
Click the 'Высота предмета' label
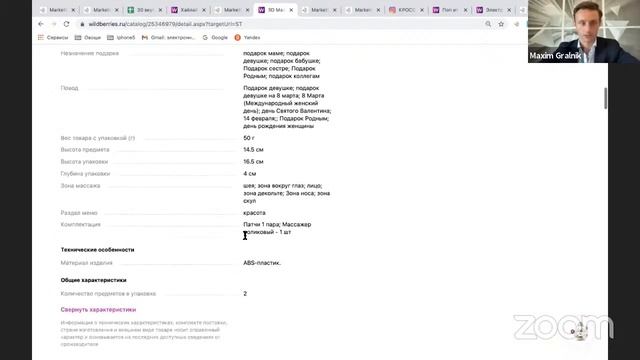pos(85,150)
